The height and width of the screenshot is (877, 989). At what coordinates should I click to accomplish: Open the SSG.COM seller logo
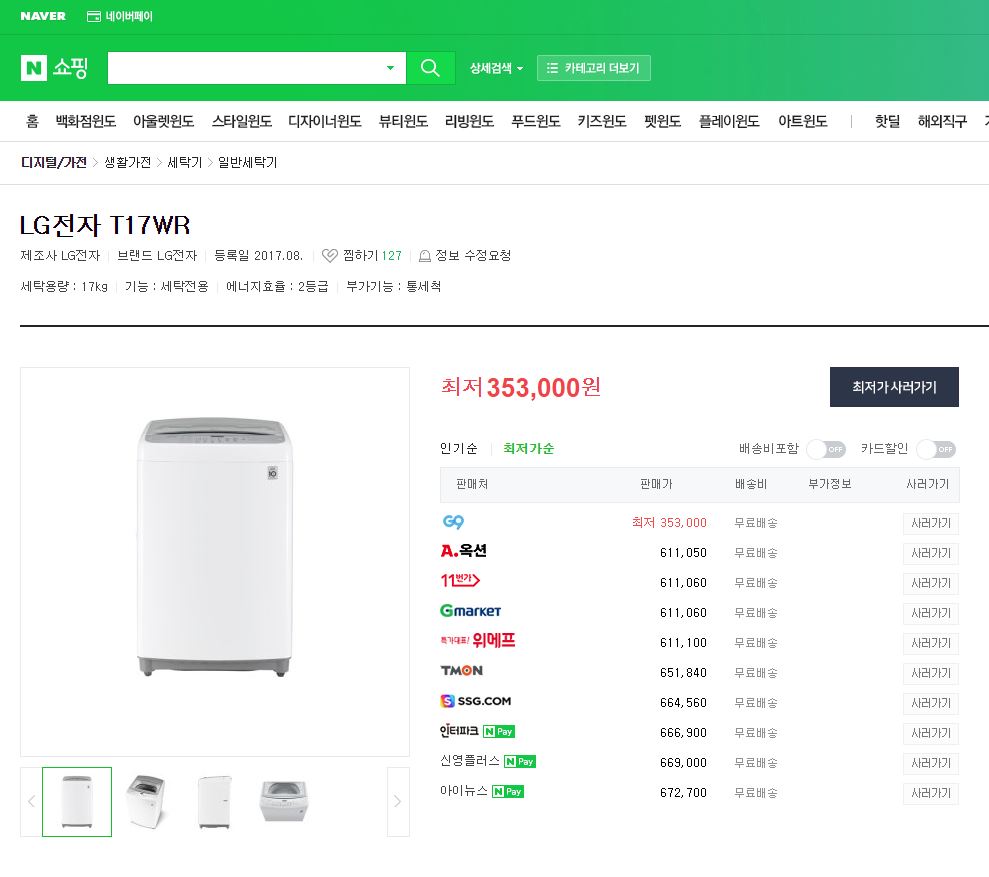point(476,702)
